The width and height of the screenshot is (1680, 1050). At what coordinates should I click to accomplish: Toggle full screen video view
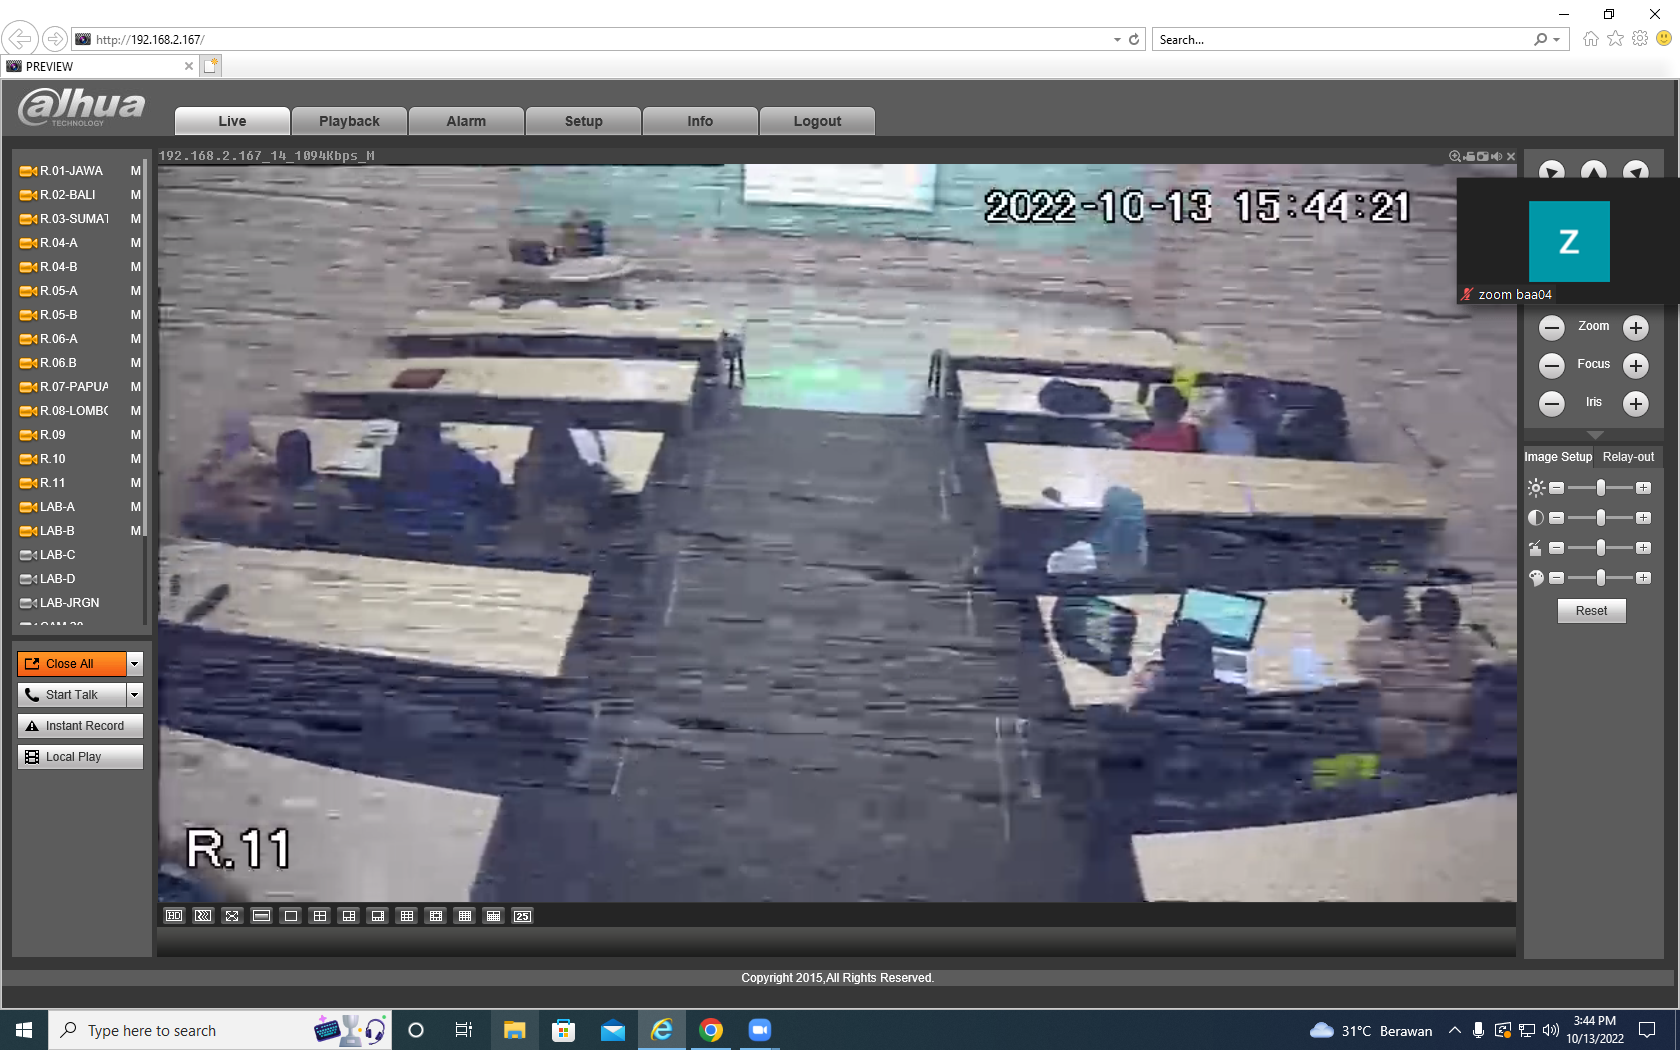point(232,916)
